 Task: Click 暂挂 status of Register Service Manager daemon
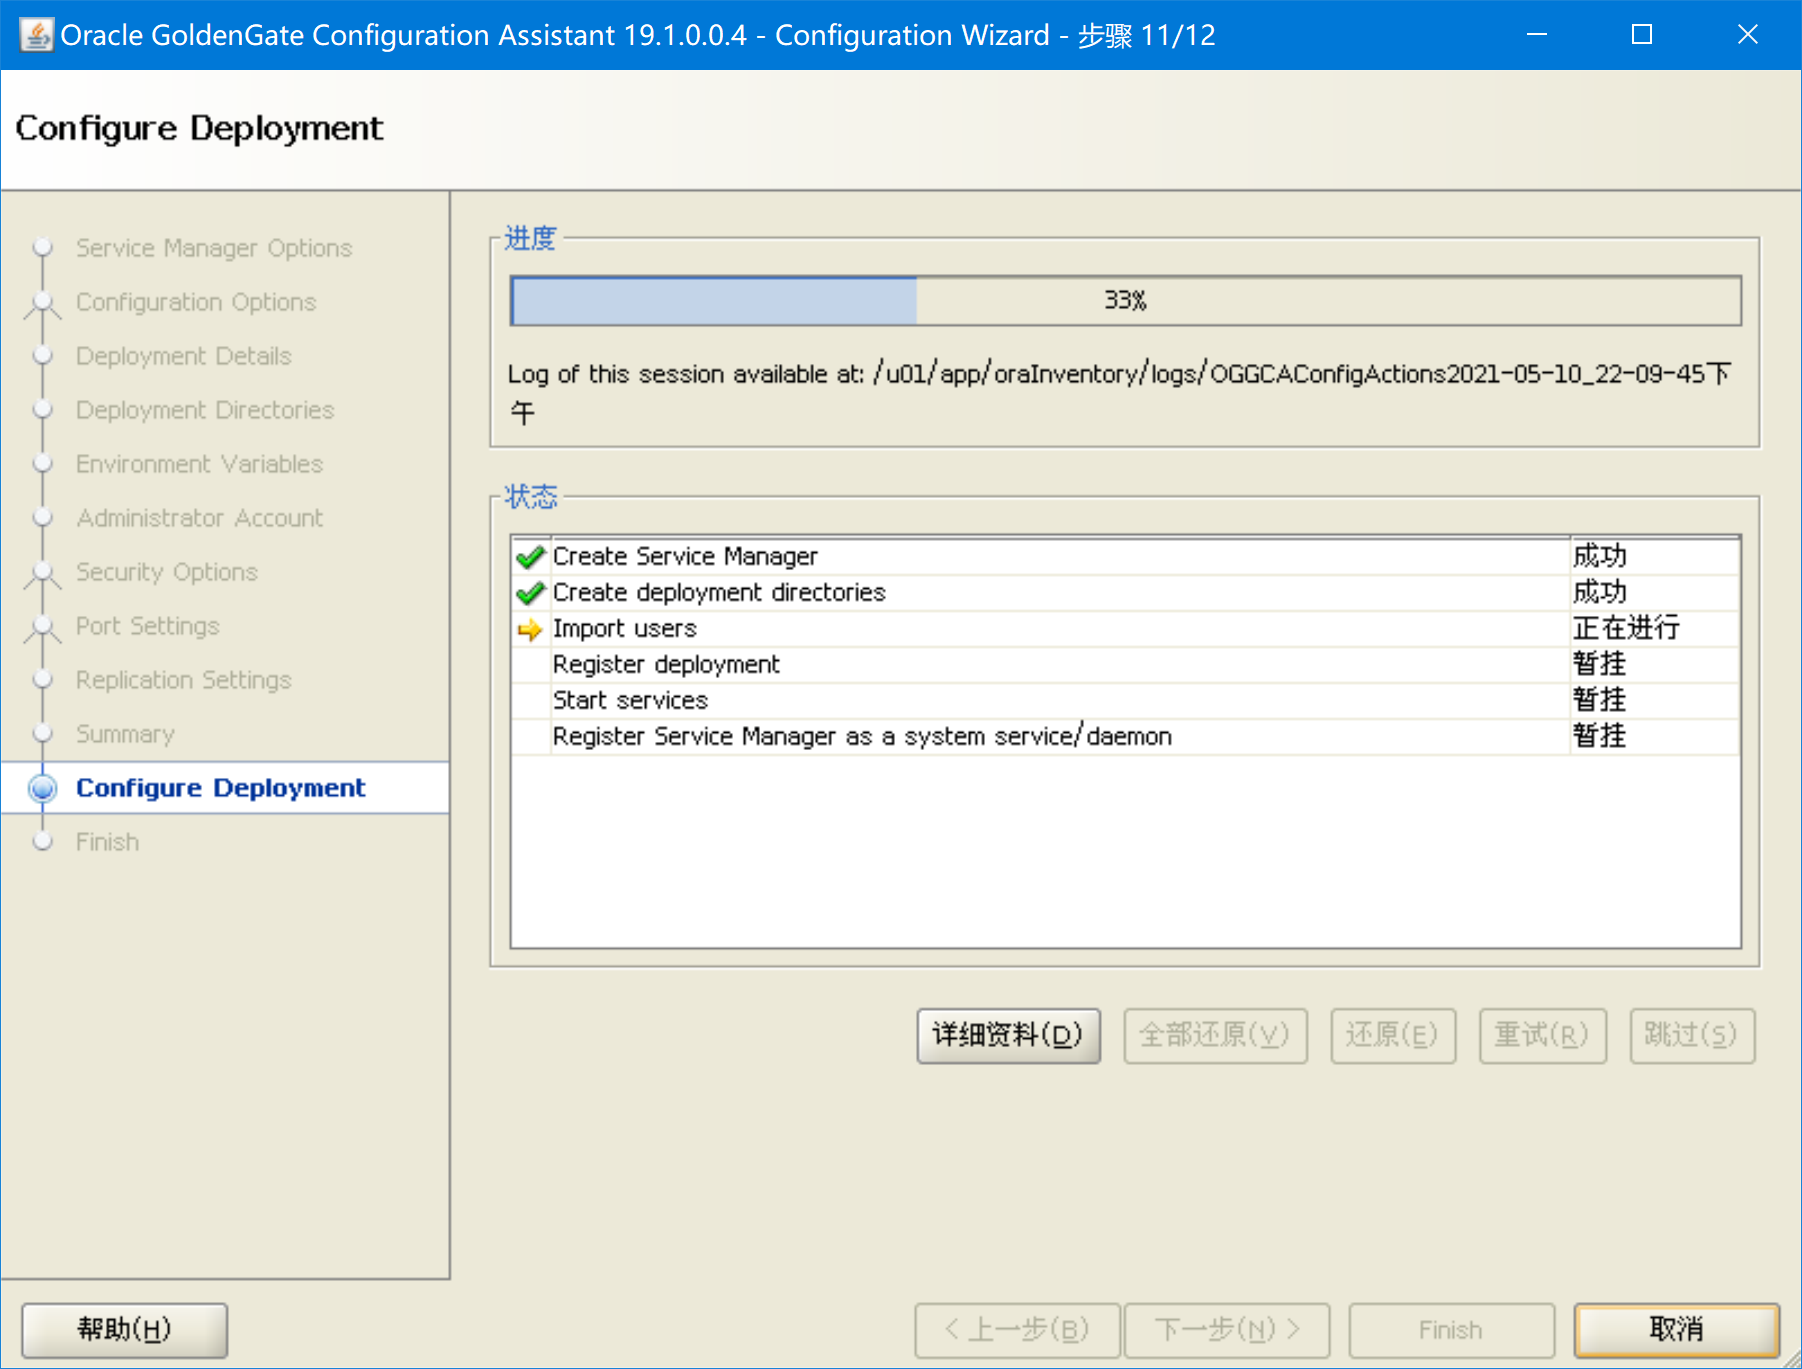point(1600,736)
